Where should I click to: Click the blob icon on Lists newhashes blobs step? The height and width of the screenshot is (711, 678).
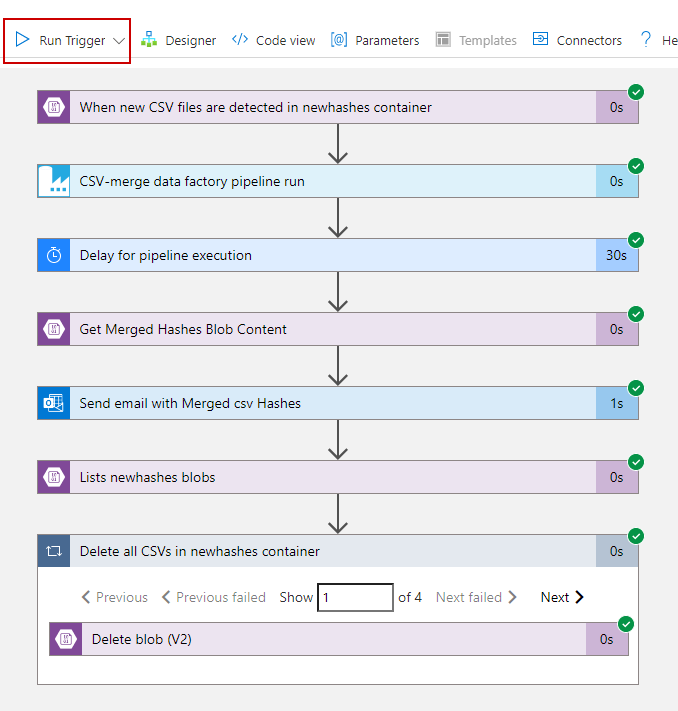click(x=54, y=477)
